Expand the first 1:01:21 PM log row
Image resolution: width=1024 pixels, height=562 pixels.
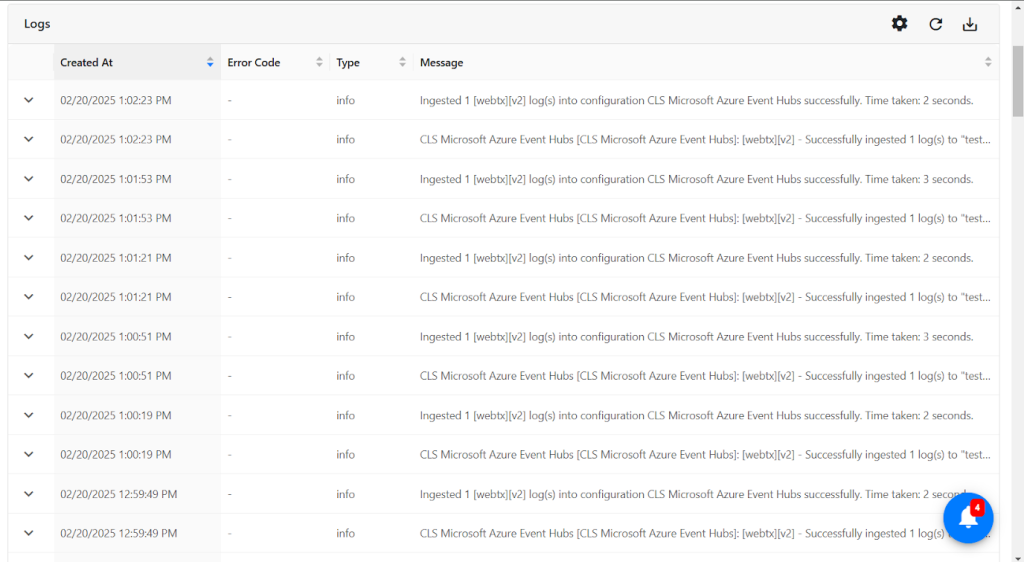click(x=29, y=257)
